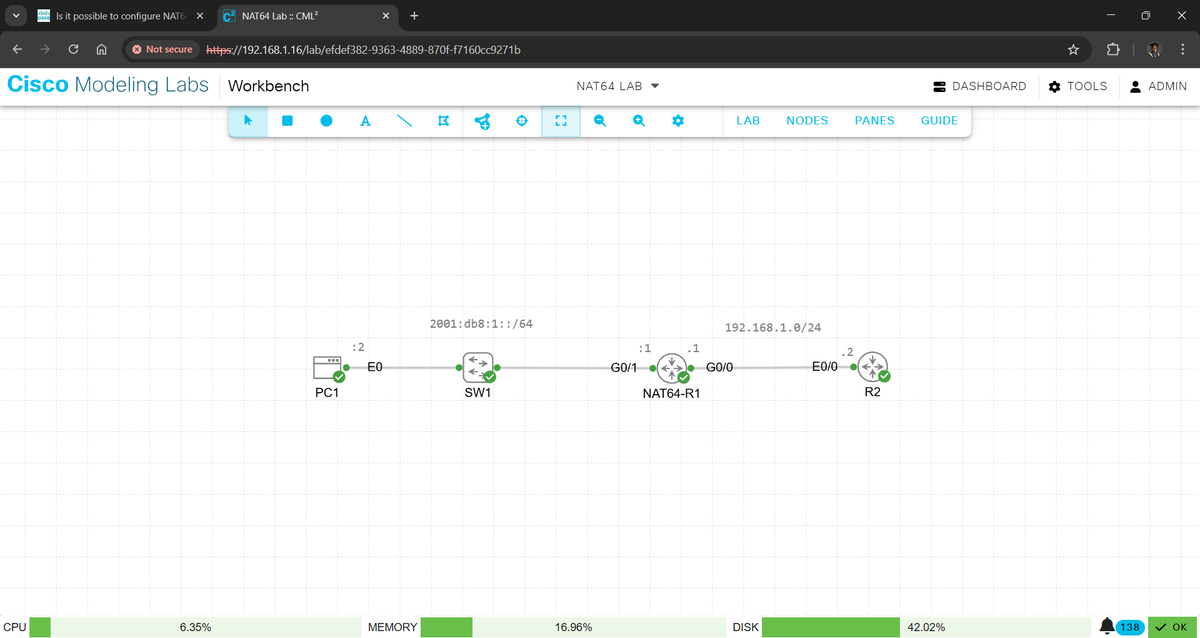
Task: Select the SW1 switch node
Action: pos(478,368)
